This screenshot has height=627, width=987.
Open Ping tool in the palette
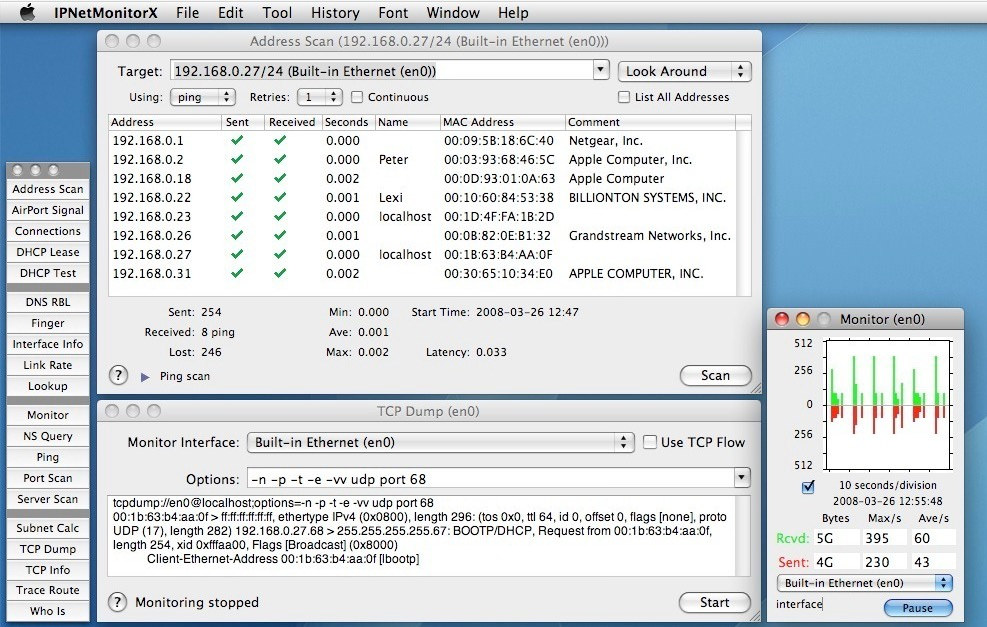coord(48,457)
